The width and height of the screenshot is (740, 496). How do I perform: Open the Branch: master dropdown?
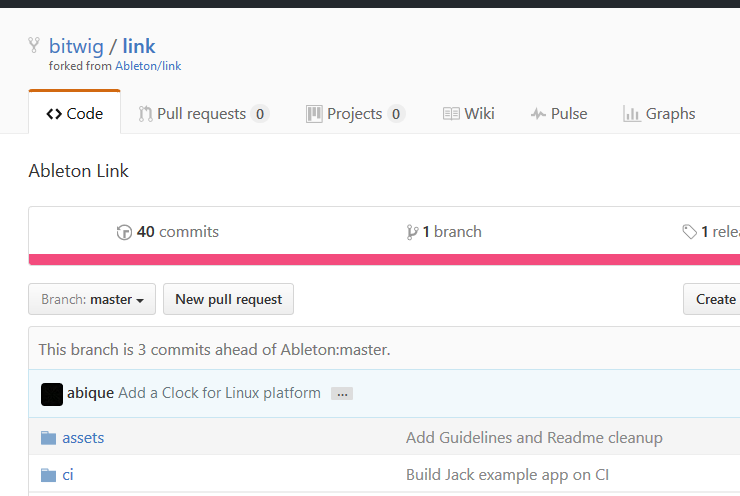tap(92, 299)
